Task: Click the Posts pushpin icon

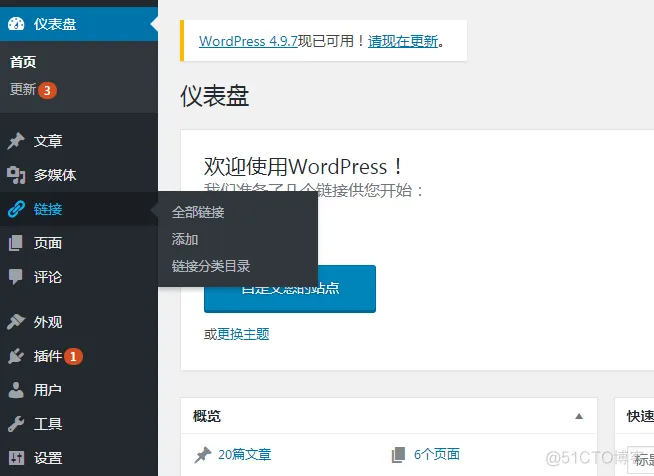Action: pos(16,141)
